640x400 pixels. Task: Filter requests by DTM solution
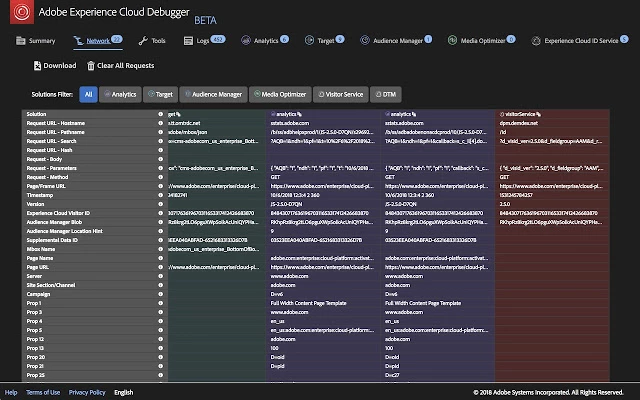pyautogui.click(x=386, y=94)
